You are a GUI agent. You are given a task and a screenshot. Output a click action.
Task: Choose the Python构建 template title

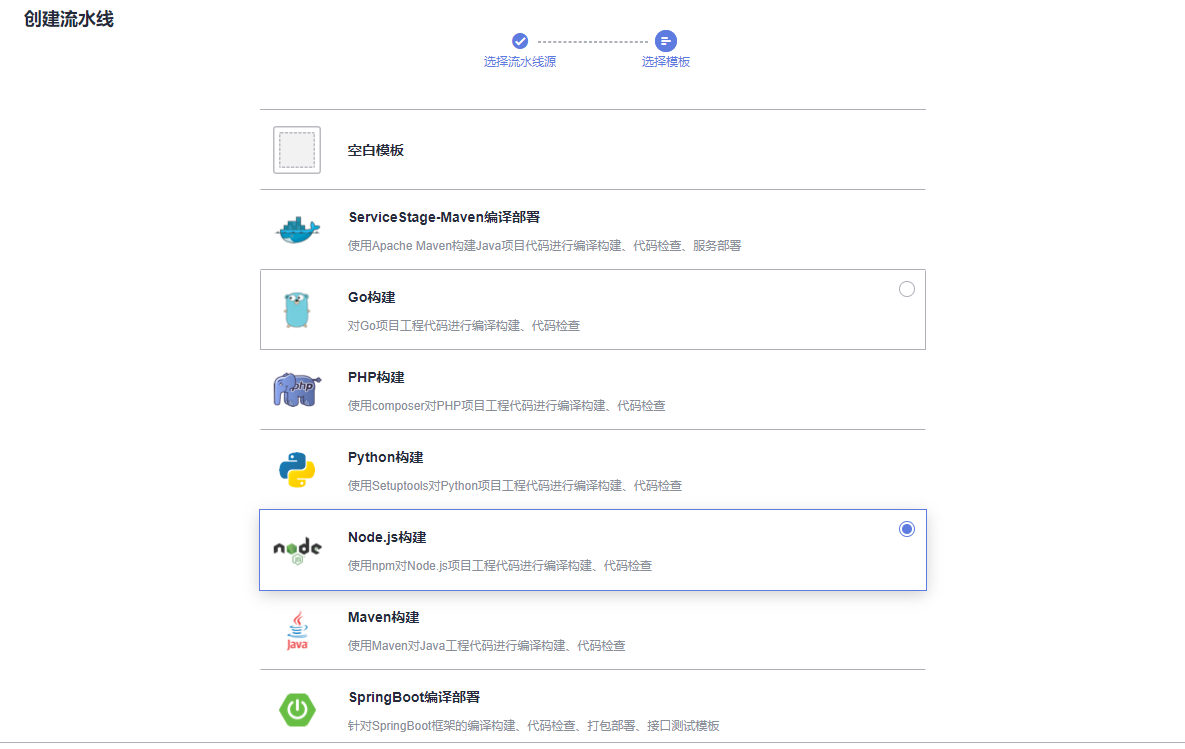385,458
